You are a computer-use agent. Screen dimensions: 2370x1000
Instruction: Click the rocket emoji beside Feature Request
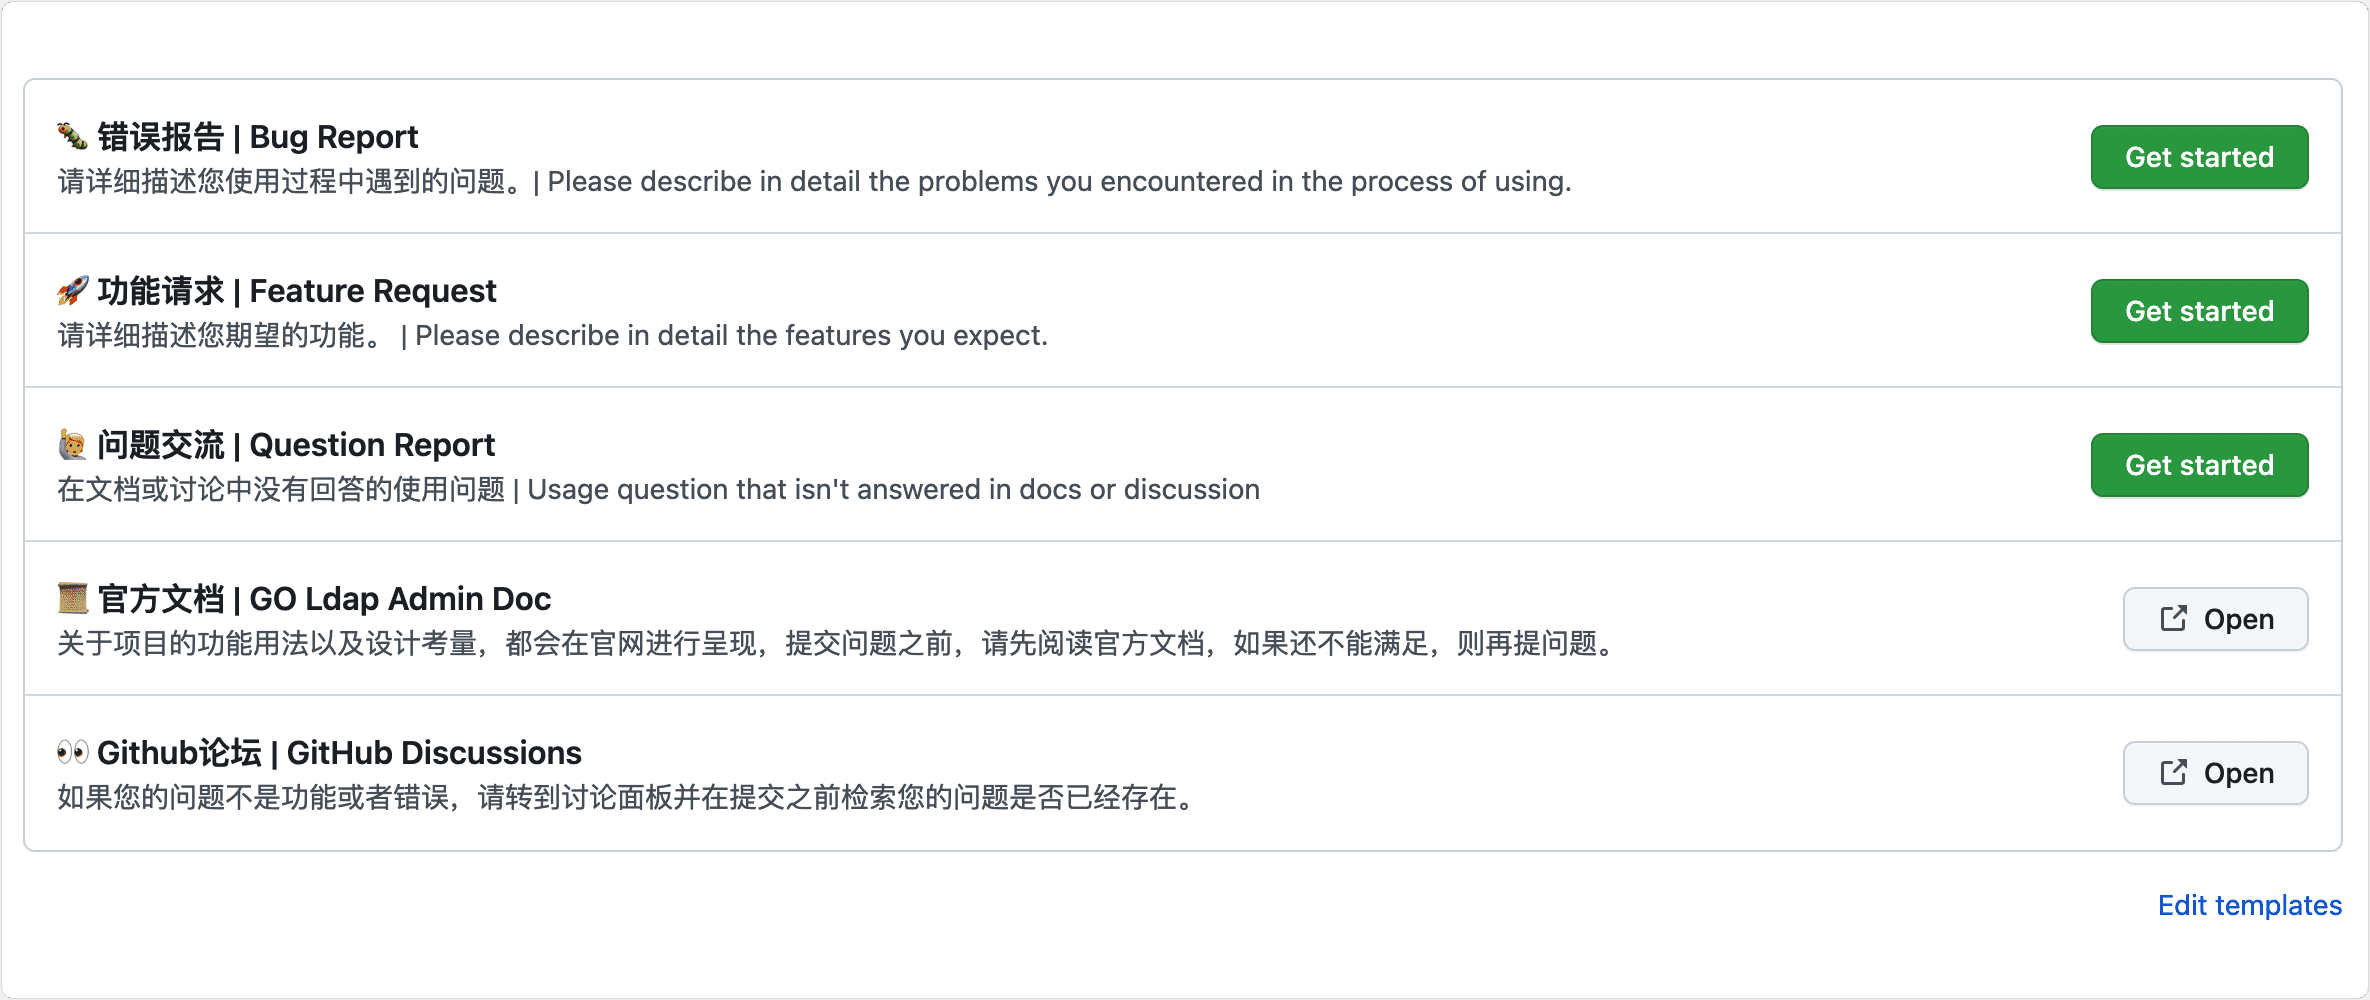73,290
